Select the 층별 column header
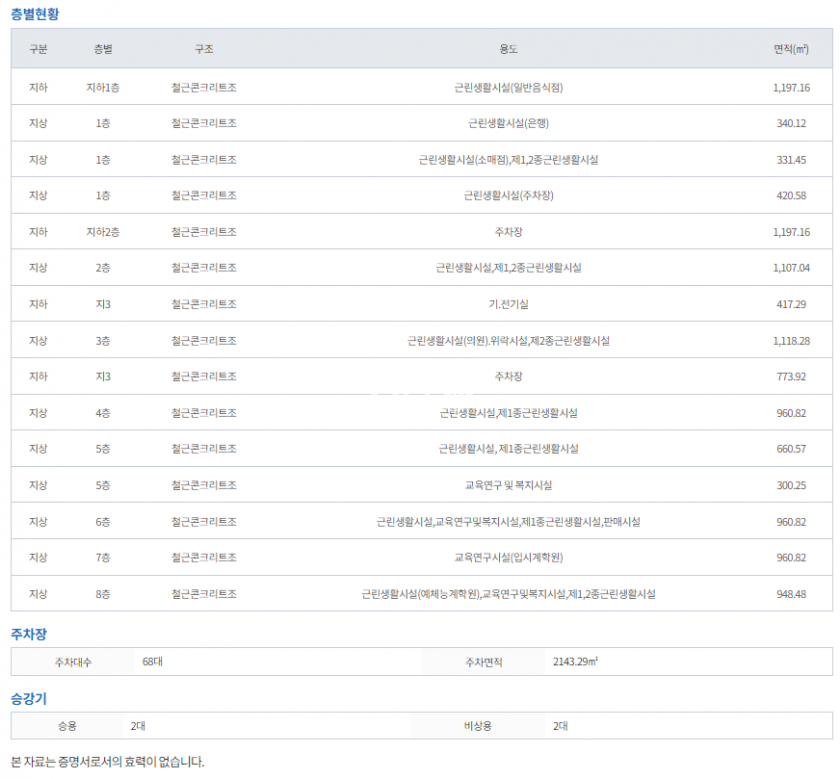The width and height of the screenshot is (840, 779). (103, 49)
